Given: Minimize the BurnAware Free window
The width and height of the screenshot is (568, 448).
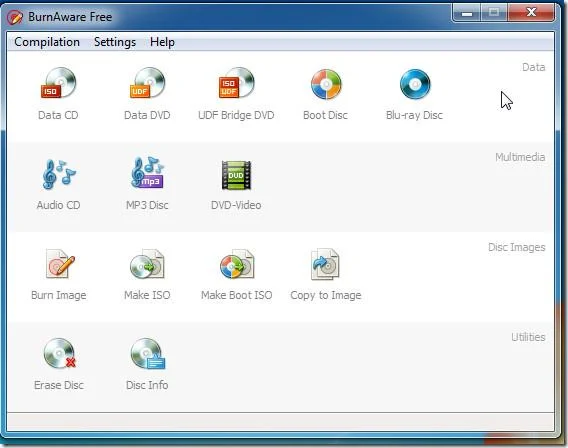Looking at the screenshot, I should click(x=467, y=13).
